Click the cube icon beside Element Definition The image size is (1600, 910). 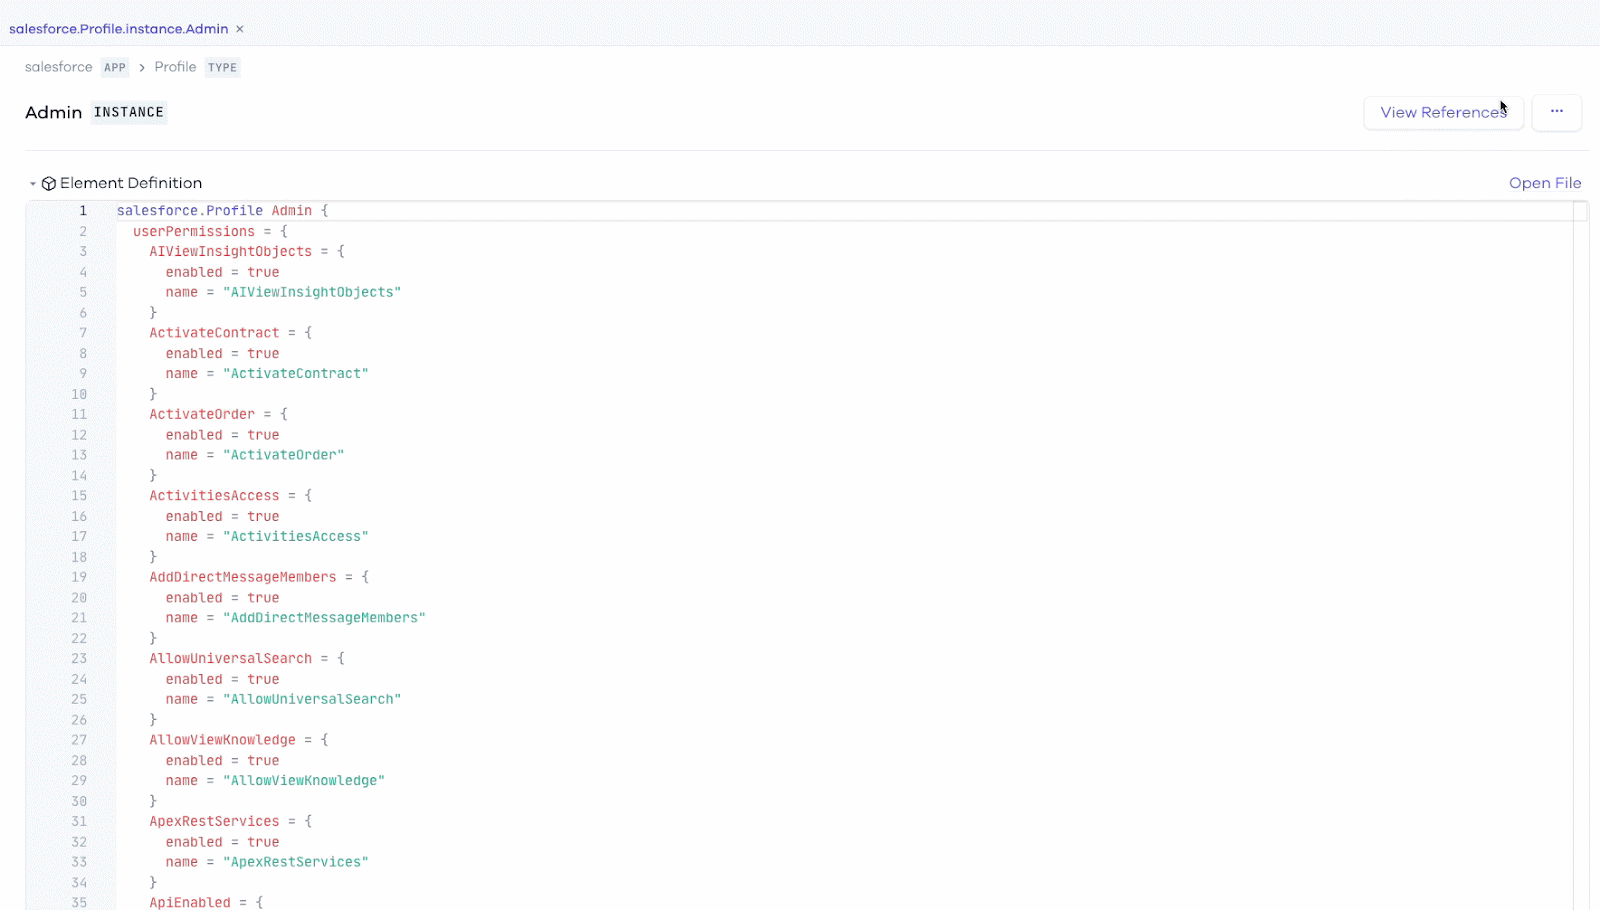[48, 184]
